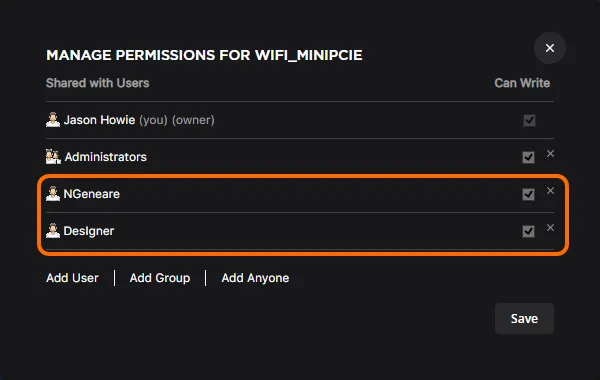Image resolution: width=600 pixels, height=380 pixels.
Task: Select the Administrators entry name
Action: (106, 157)
